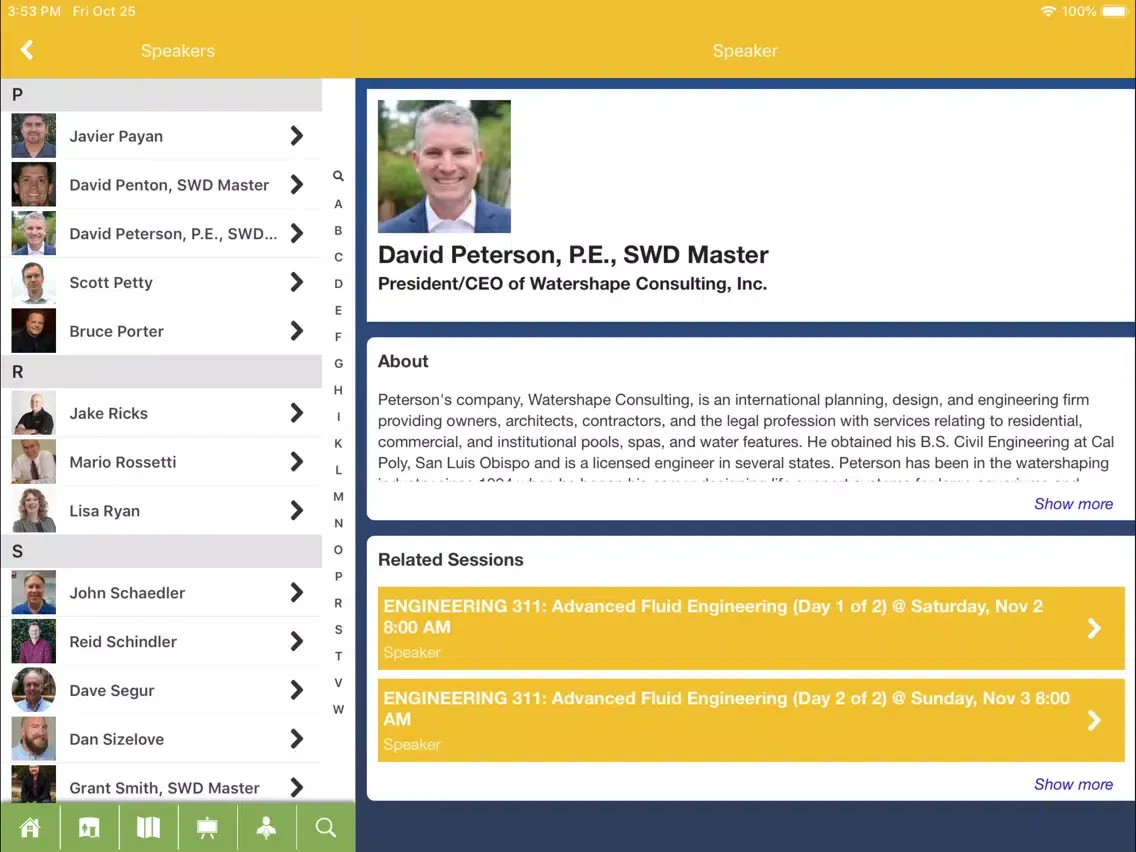
Task: Select David Penton, SWD Master by name
Action: (169, 185)
